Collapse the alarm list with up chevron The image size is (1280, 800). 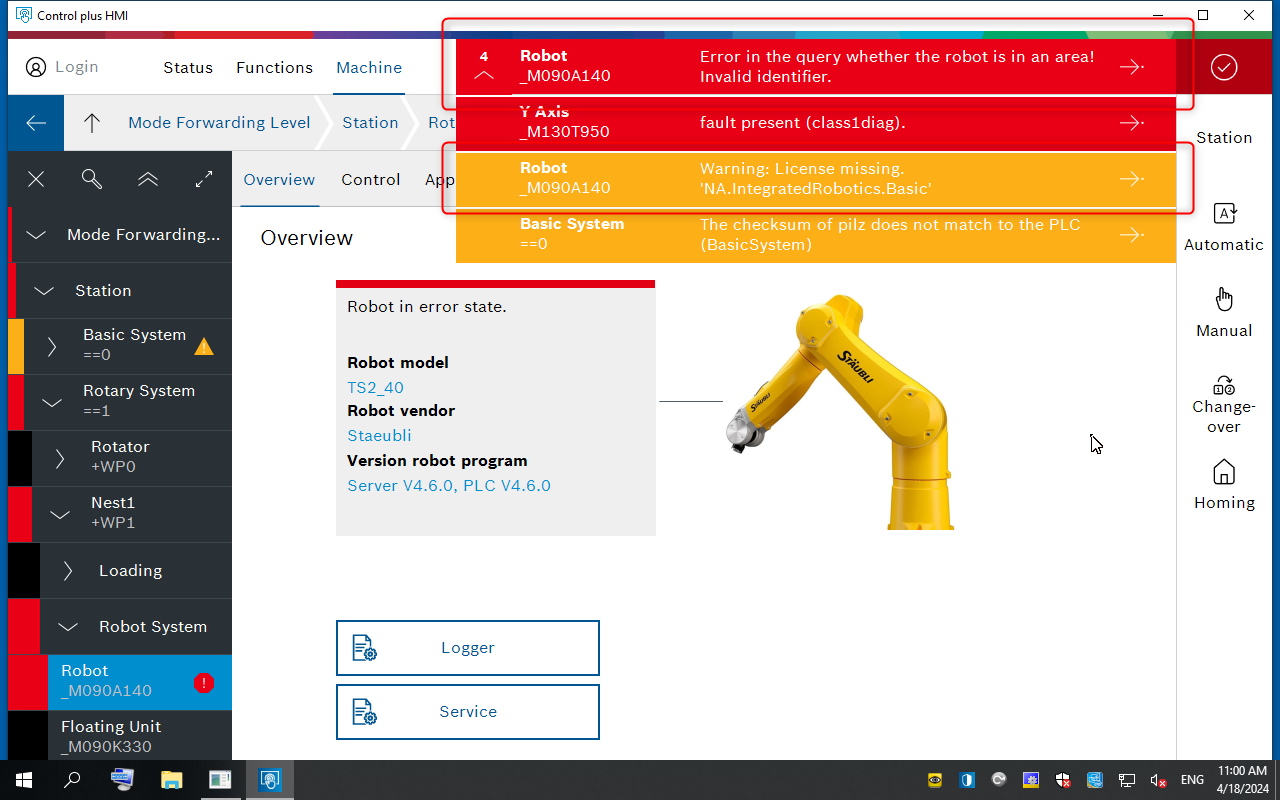pyautogui.click(x=484, y=76)
